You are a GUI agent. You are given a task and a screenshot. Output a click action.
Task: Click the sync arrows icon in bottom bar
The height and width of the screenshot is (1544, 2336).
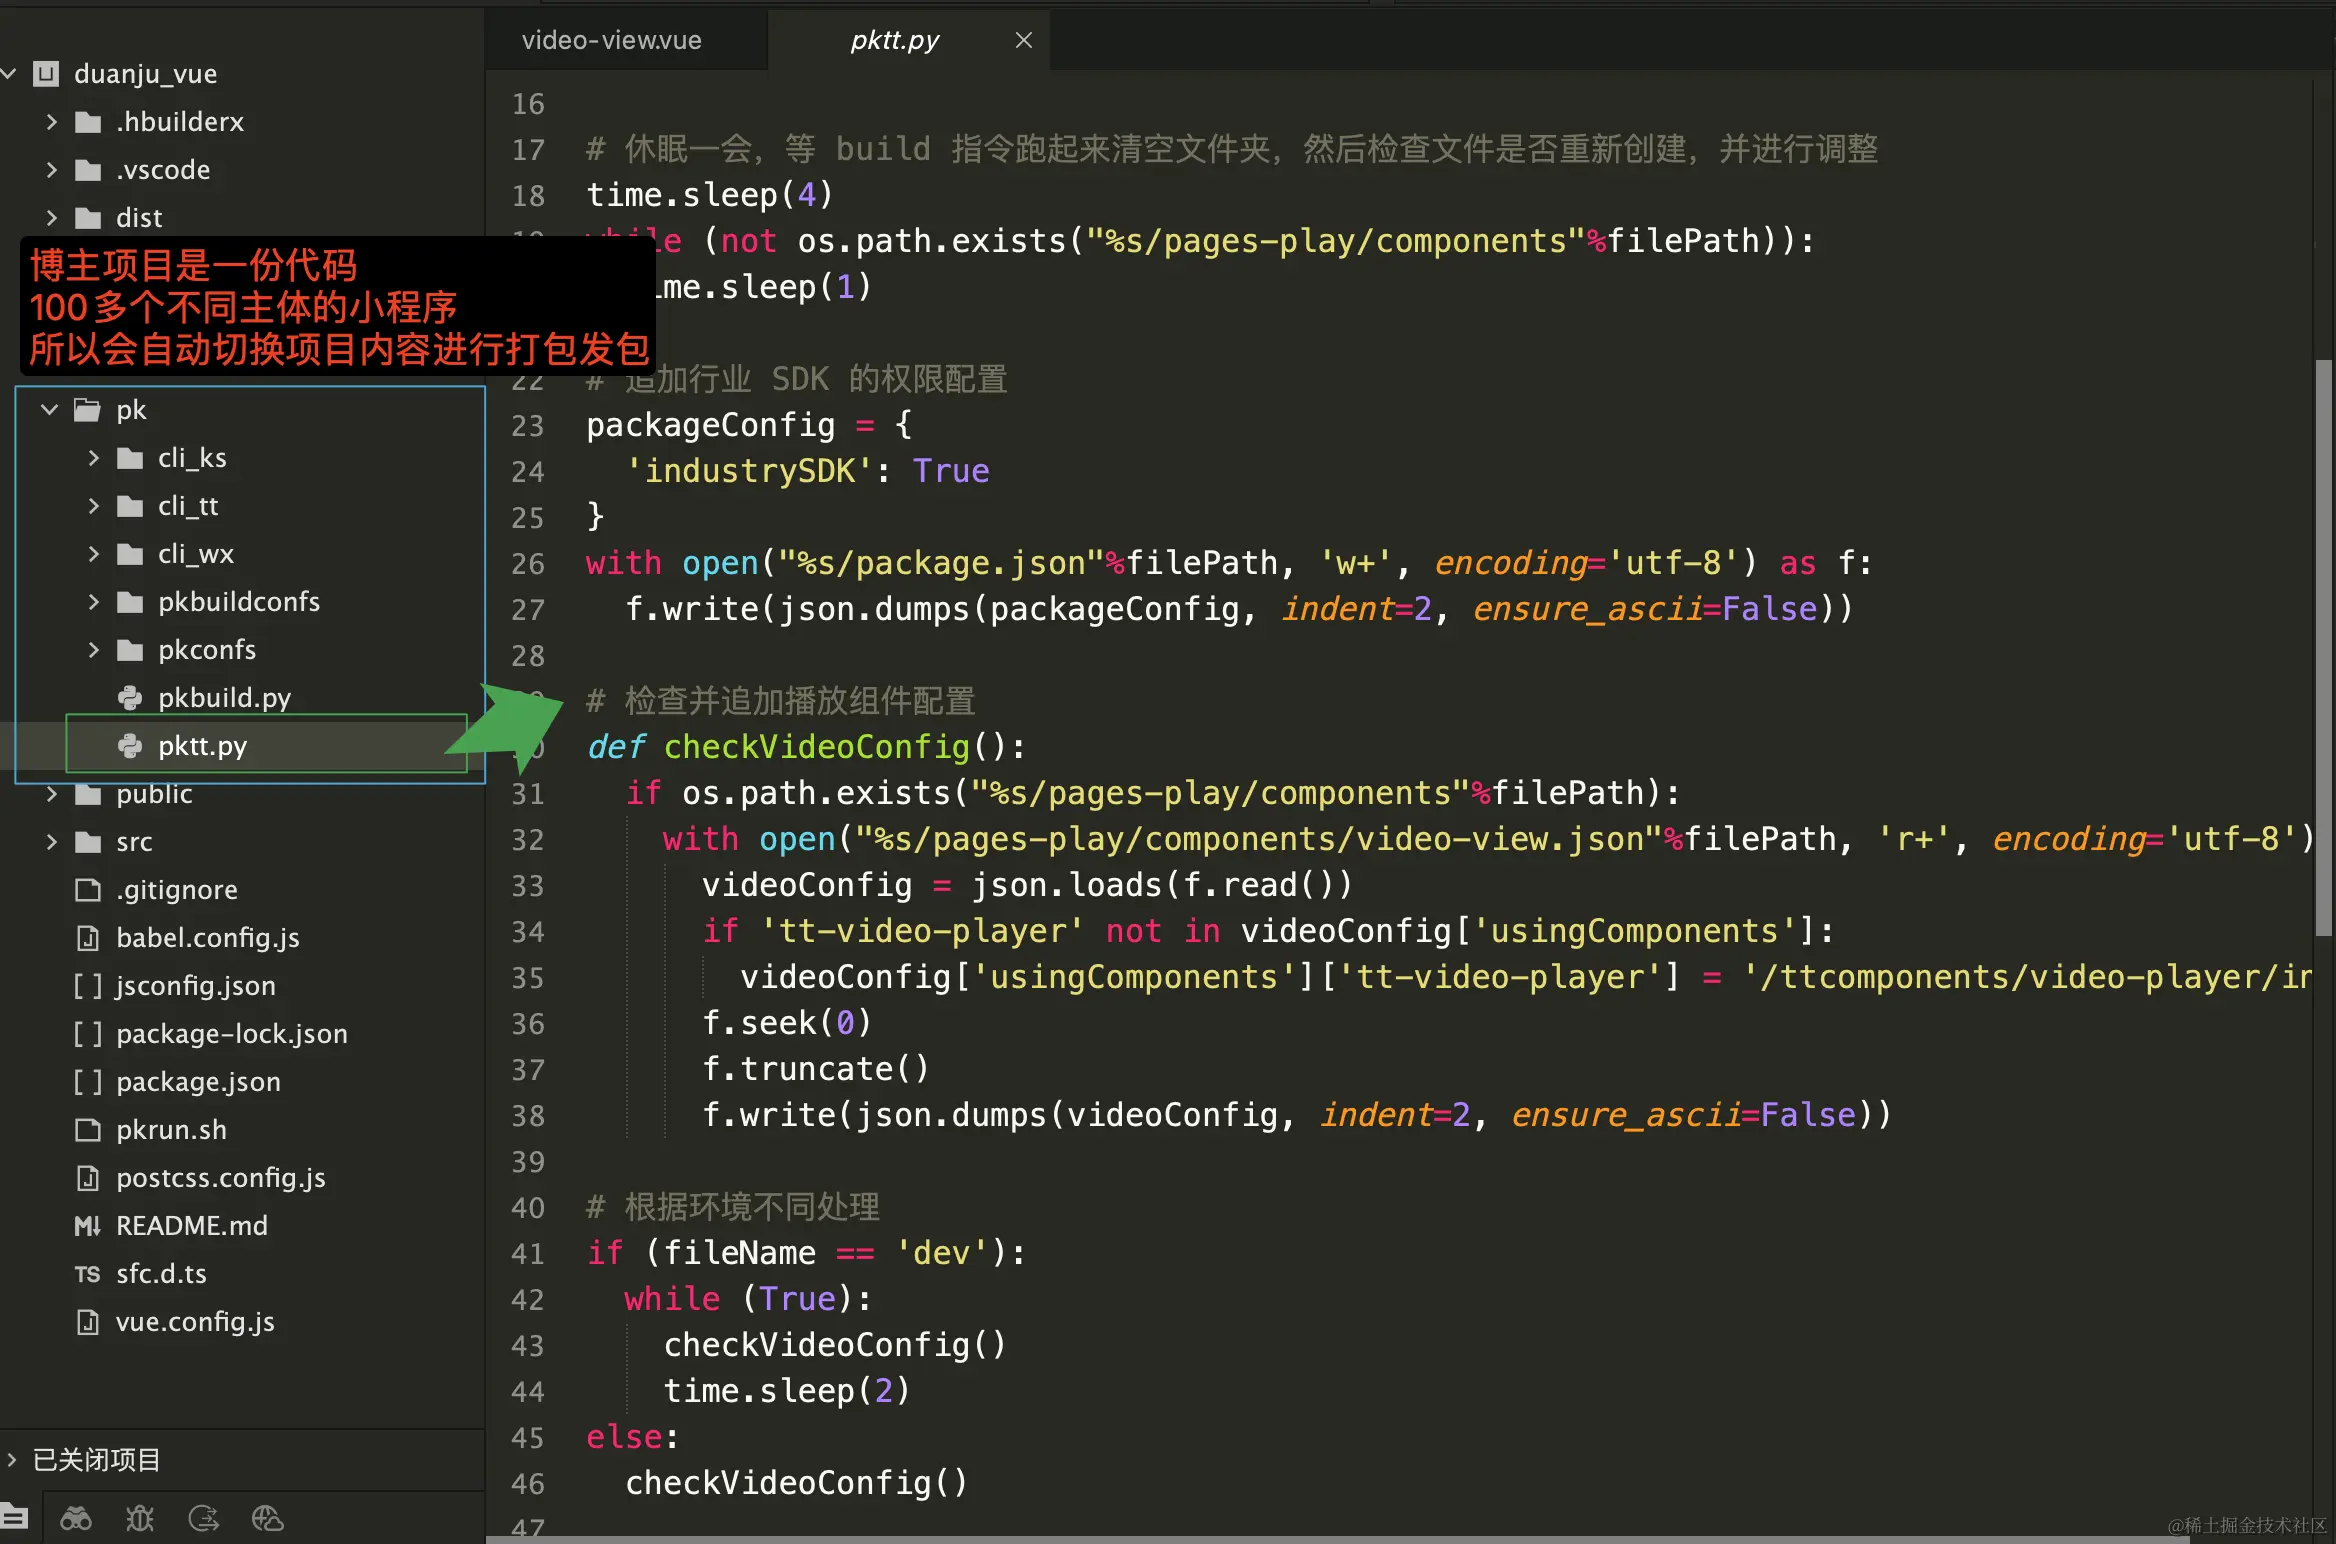(204, 1519)
